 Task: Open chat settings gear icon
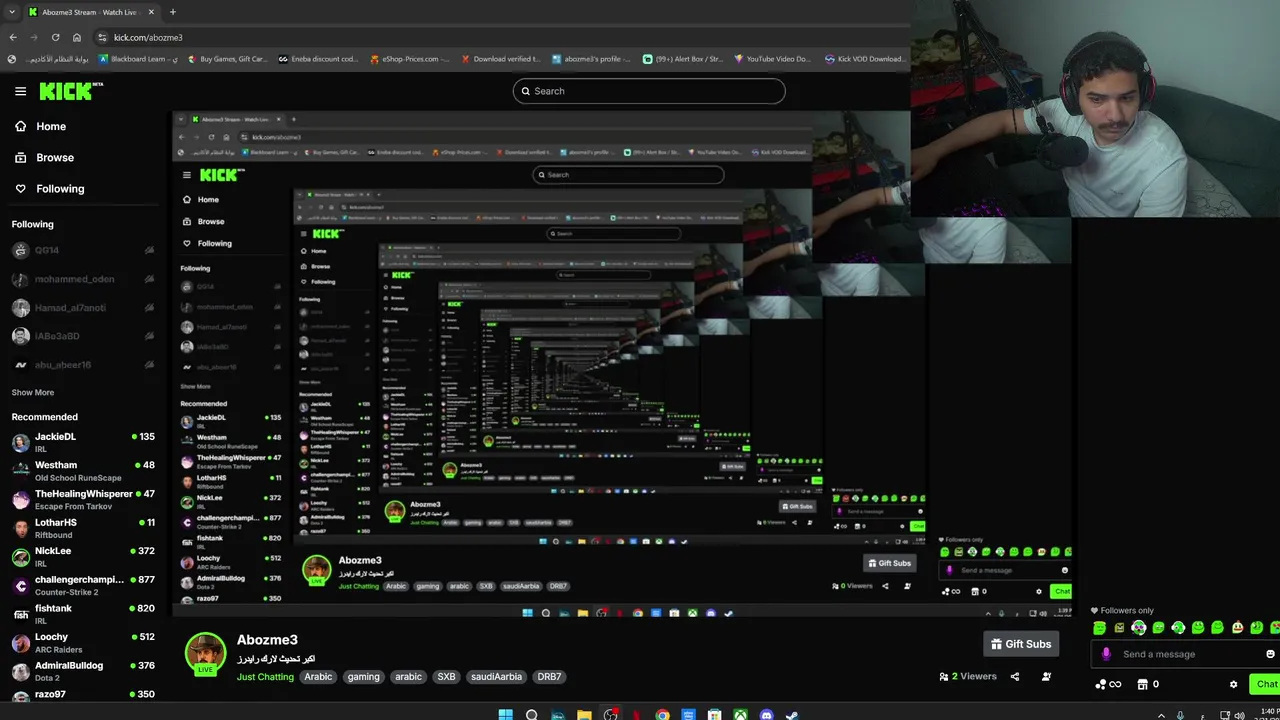click(x=1233, y=684)
